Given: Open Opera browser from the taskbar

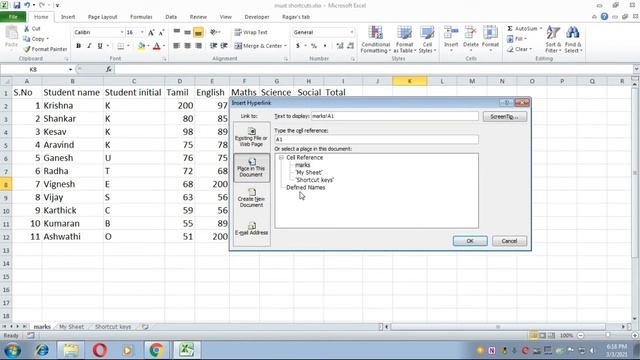Looking at the screenshot, I should [x=100, y=350].
